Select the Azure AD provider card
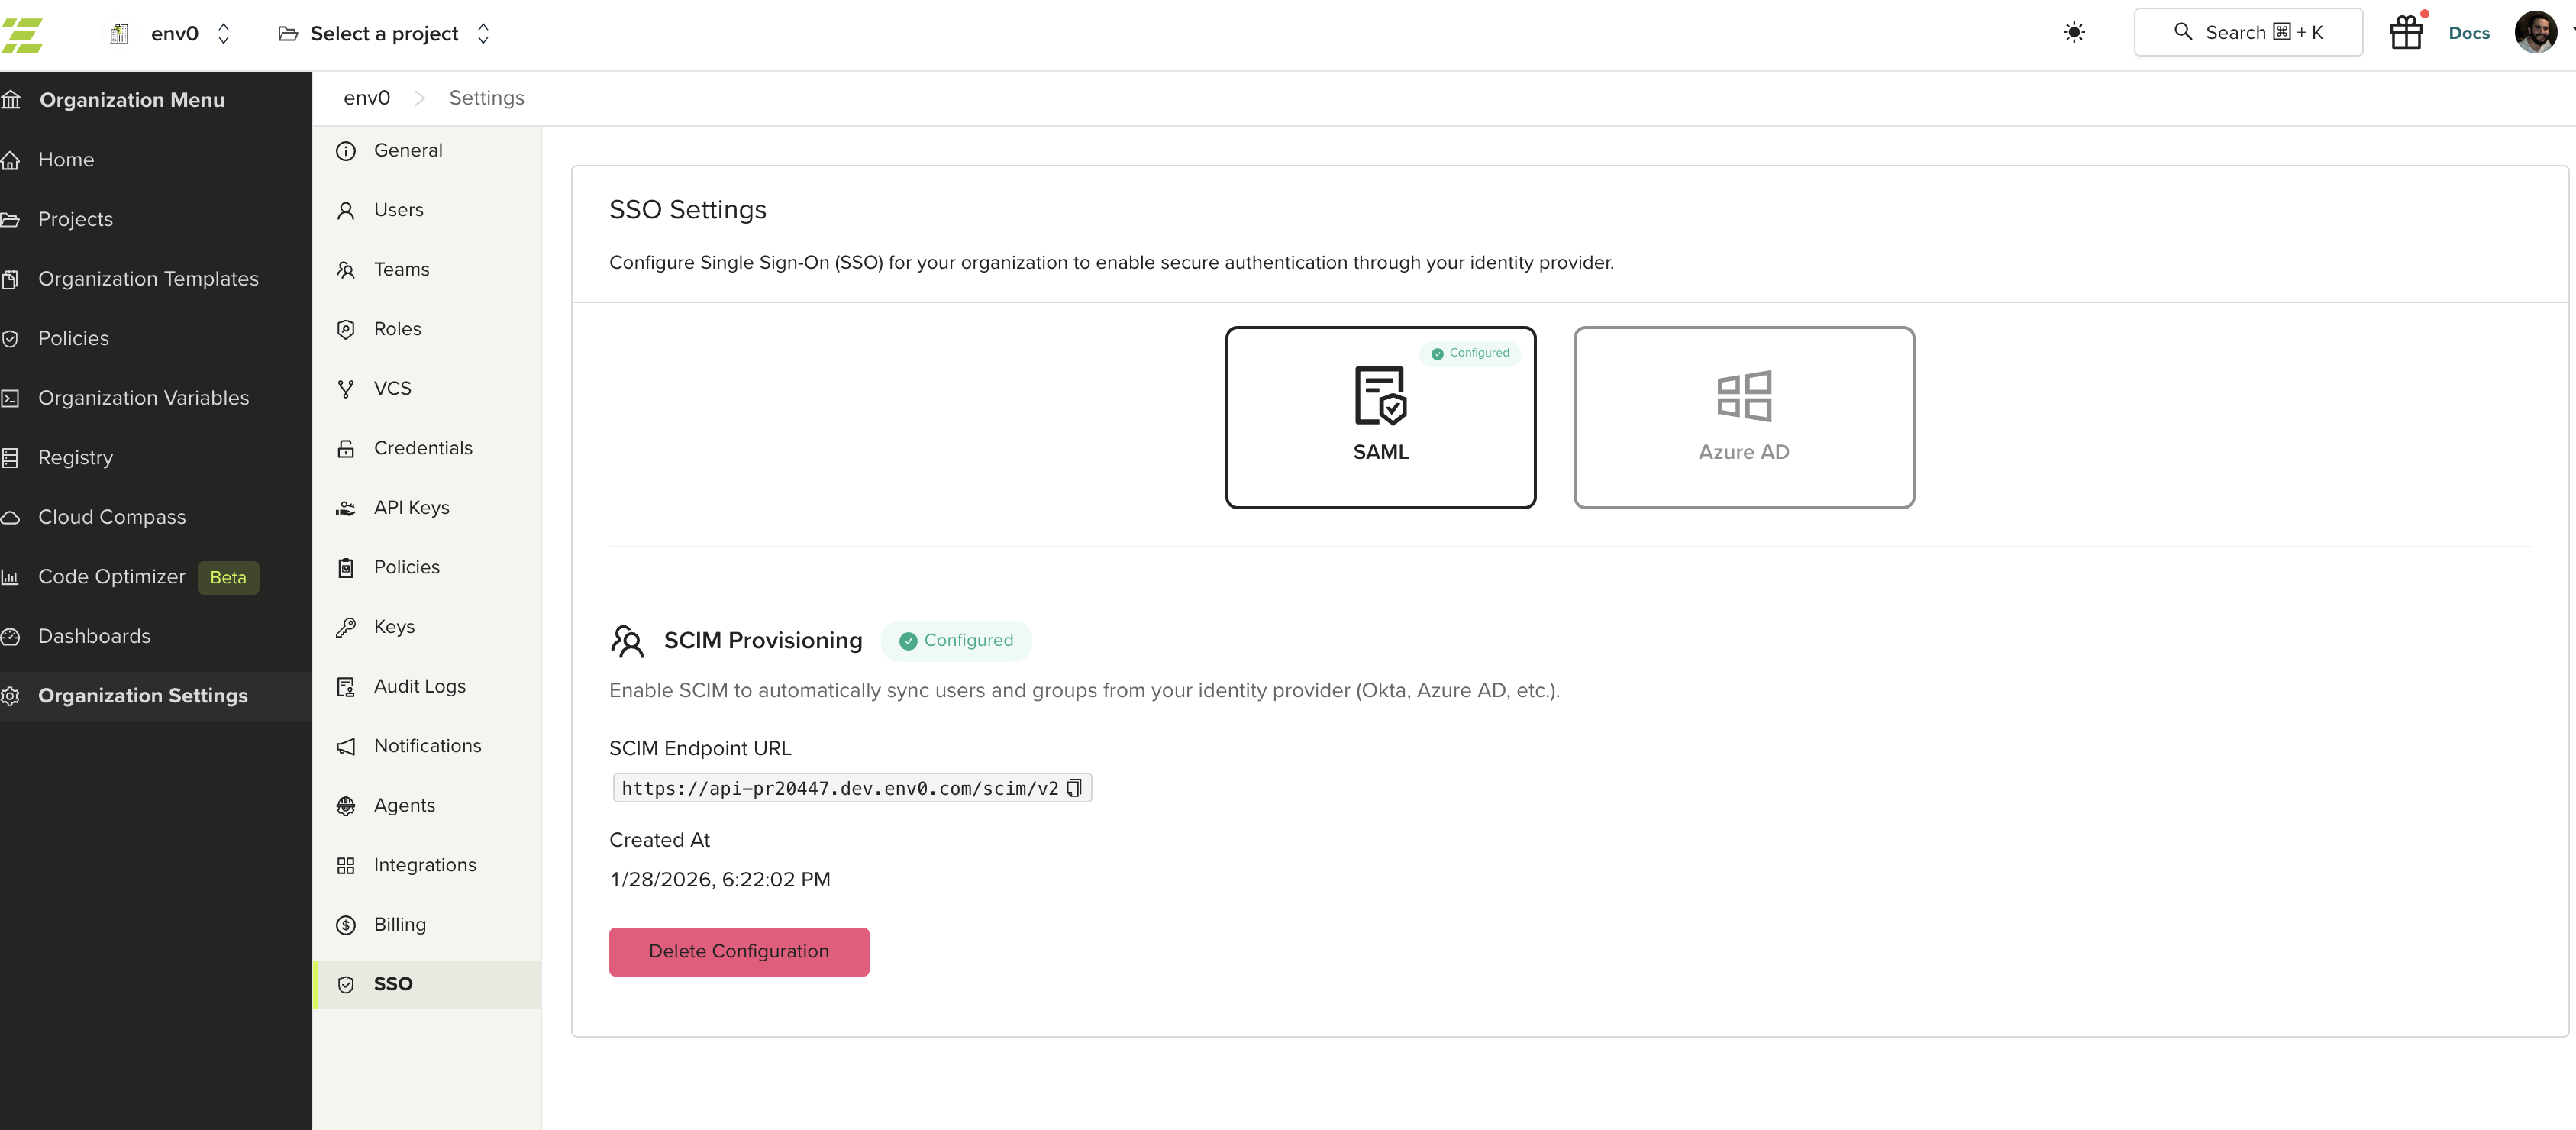 point(1744,417)
